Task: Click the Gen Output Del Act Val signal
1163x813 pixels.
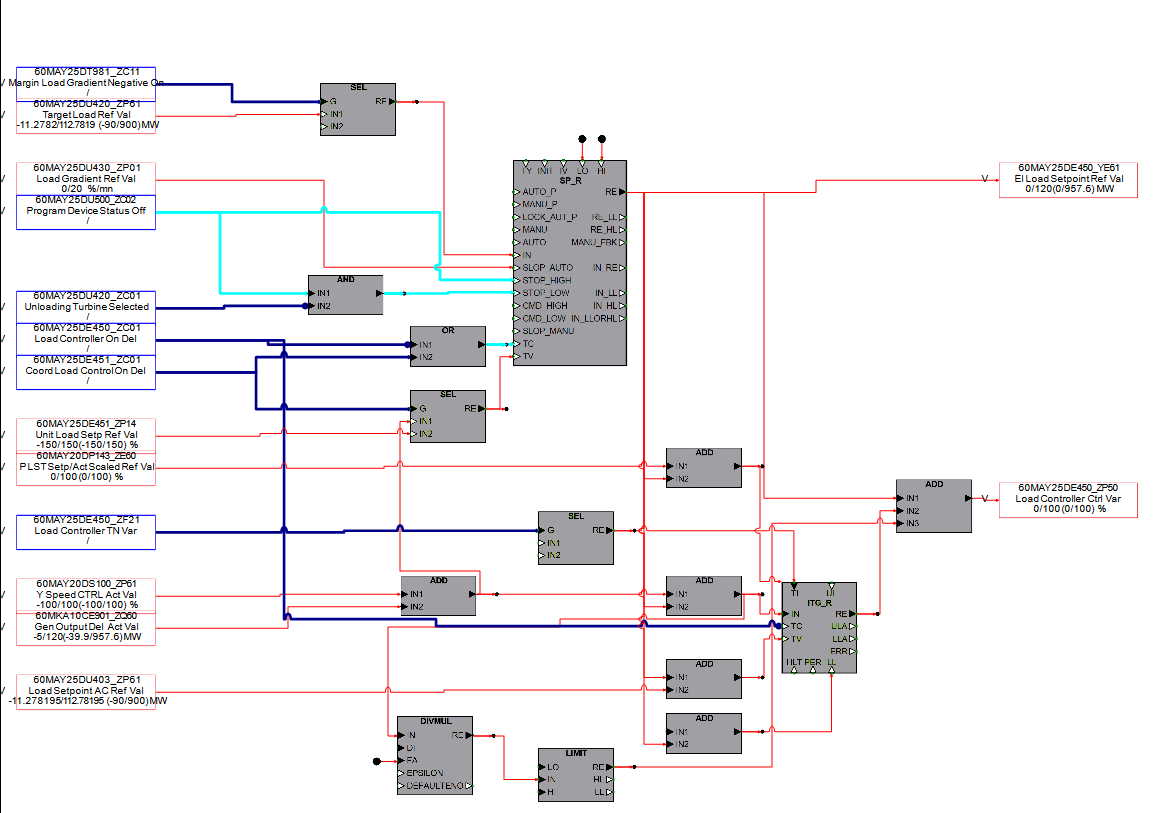Action: click(x=86, y=628)
